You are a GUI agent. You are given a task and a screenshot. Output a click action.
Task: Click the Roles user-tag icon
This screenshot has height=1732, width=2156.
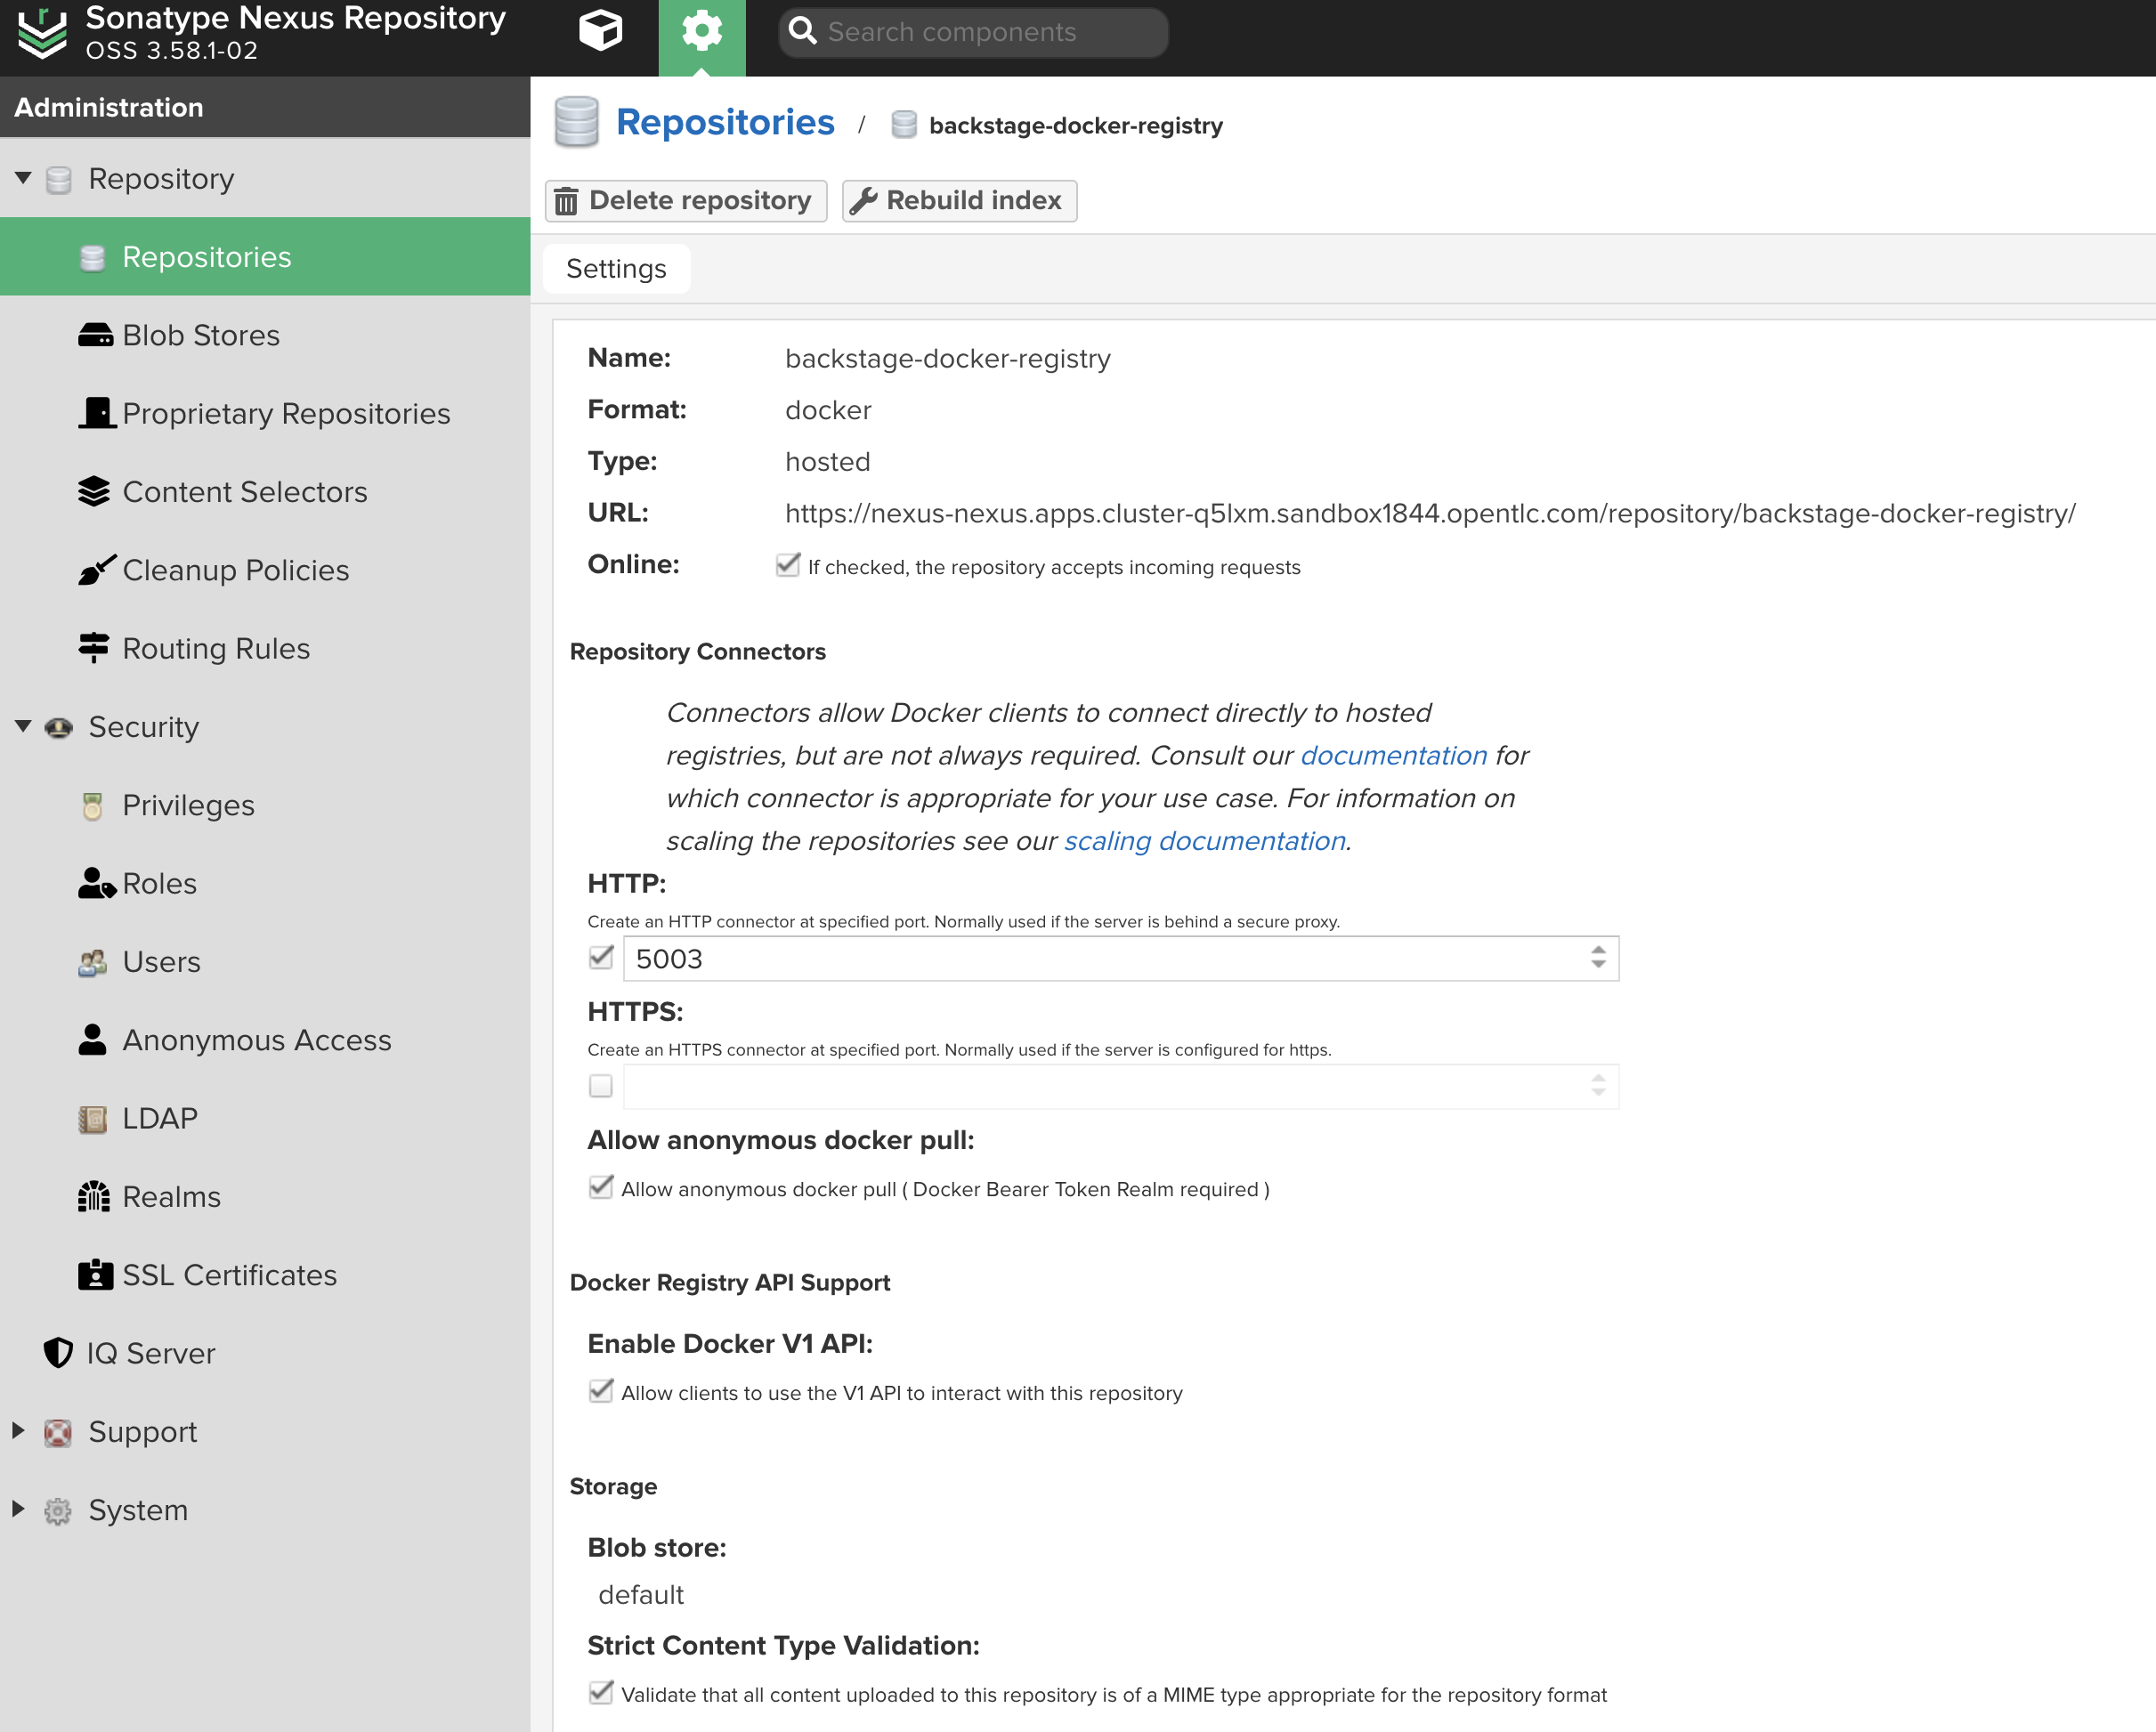97,883
